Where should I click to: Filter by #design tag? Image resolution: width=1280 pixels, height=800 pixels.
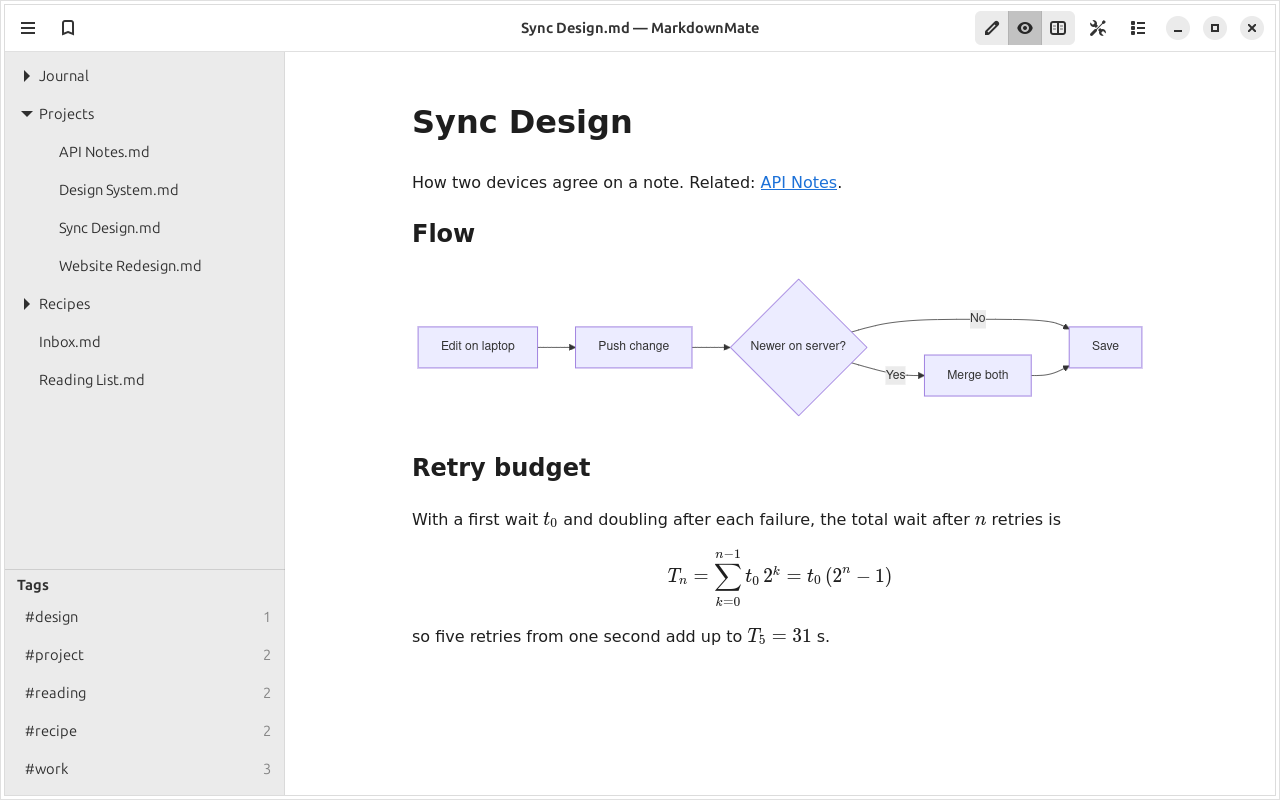(145, 617)
